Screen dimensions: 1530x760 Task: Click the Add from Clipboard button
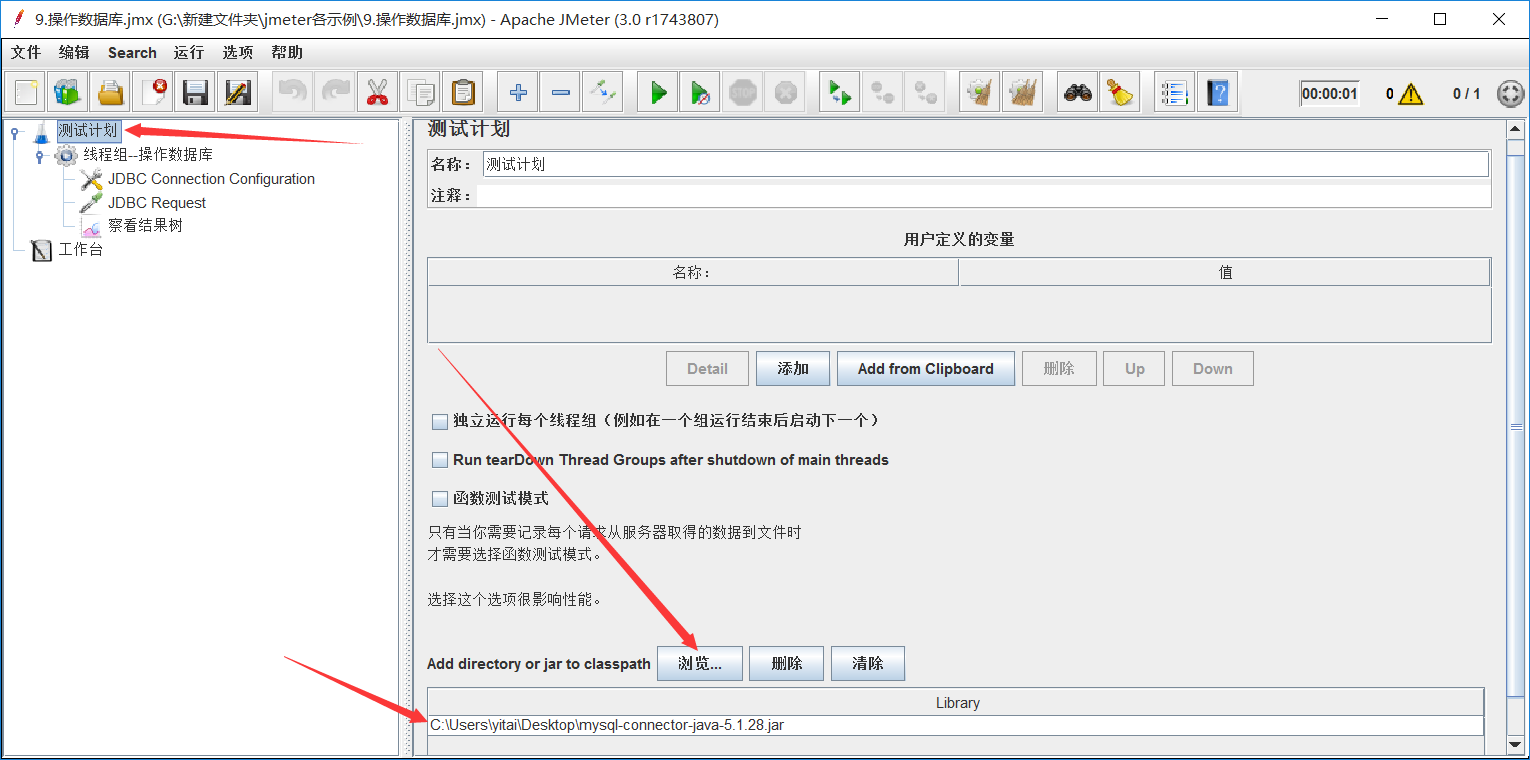[926, 368]
